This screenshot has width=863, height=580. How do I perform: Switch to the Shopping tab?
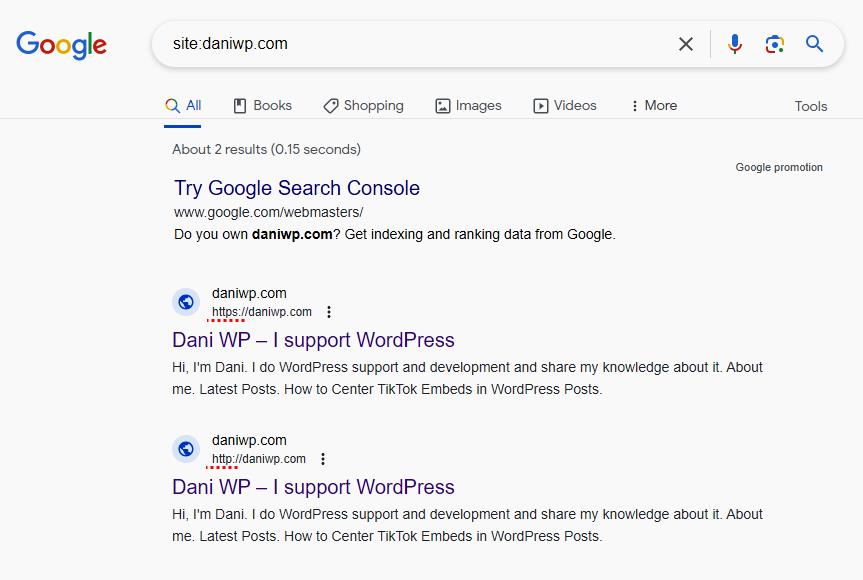[x=363, y=106]
